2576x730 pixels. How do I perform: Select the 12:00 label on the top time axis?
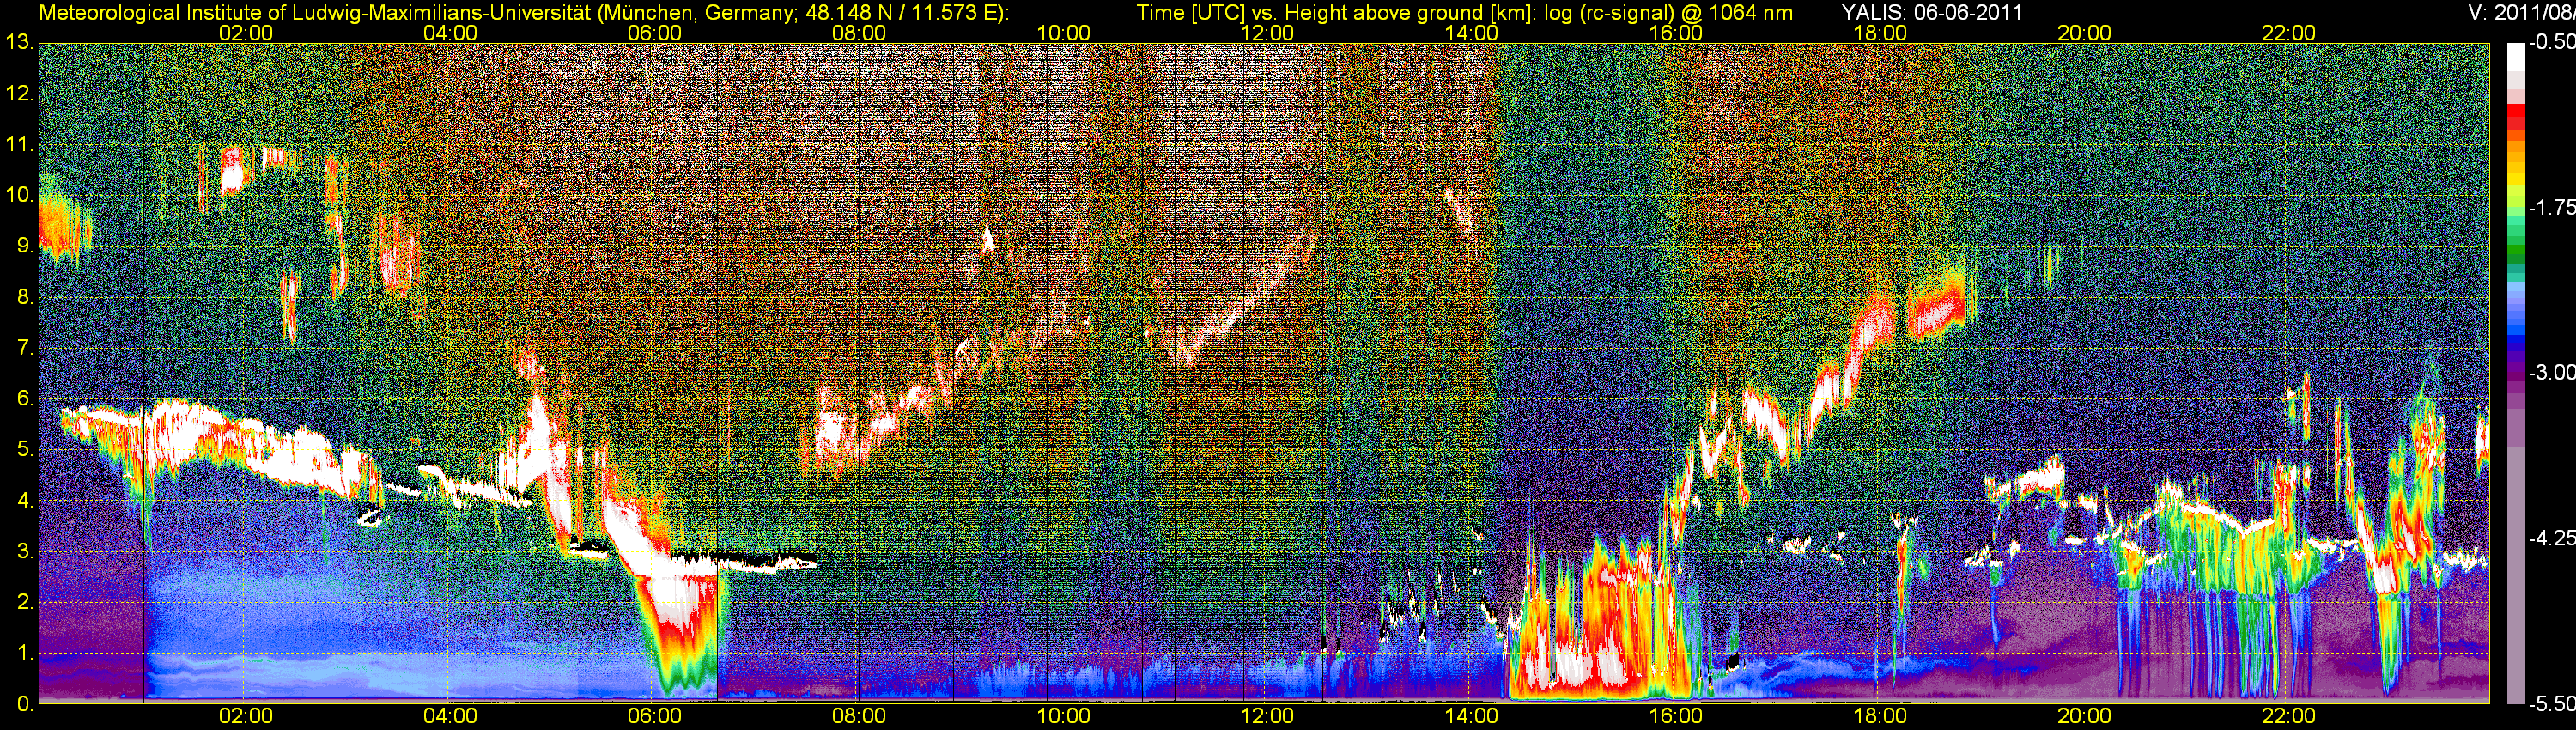pos(1267,33)
